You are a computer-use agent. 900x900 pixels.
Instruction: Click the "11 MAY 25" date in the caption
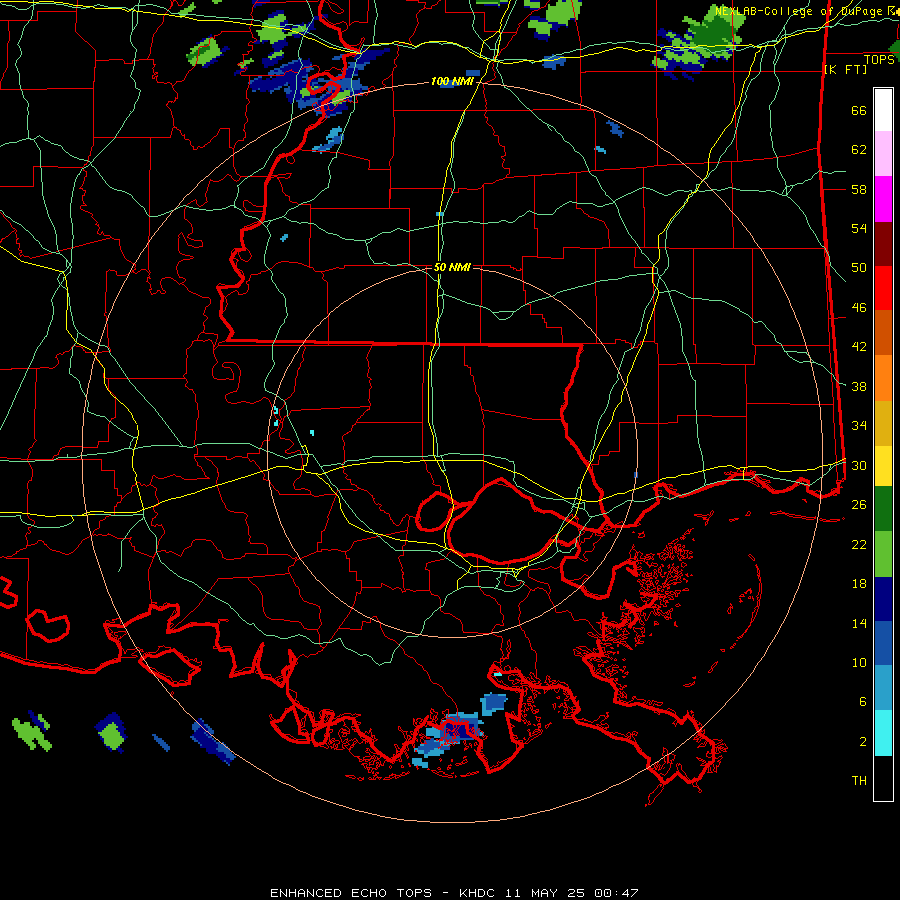pyautogui.click(x=545, y=893)
